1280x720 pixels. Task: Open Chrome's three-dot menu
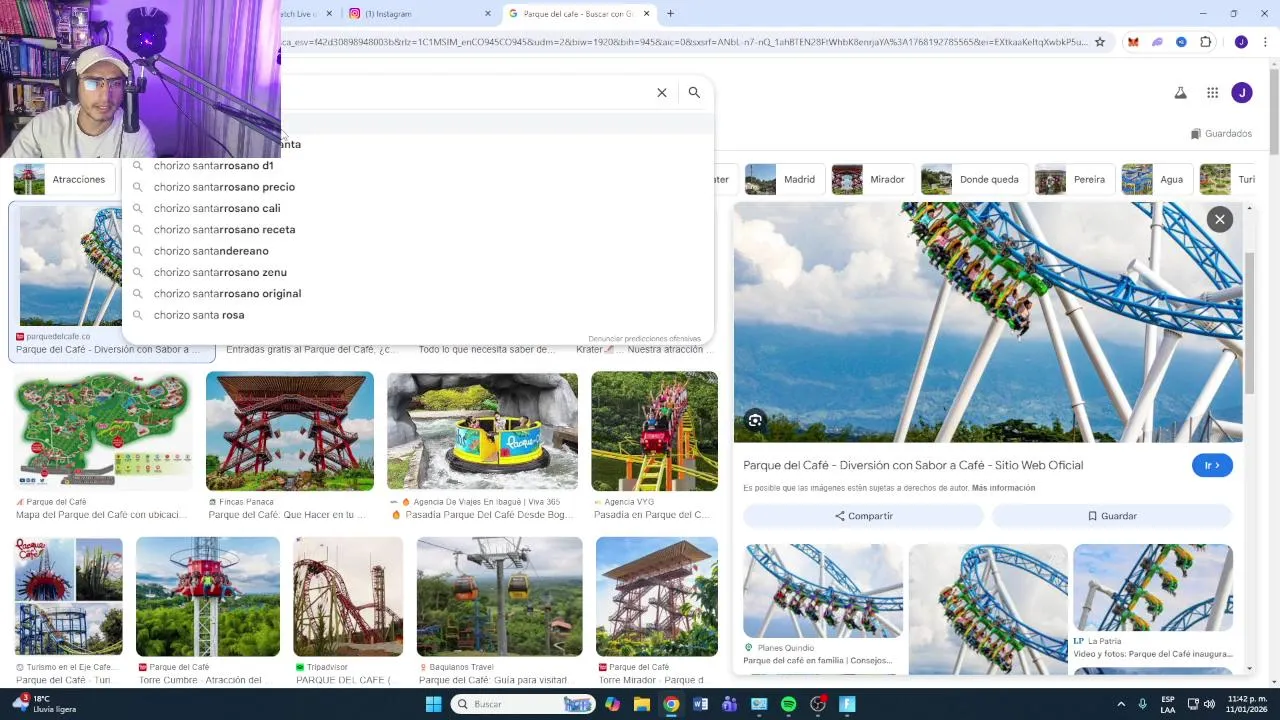[1265, 42]
